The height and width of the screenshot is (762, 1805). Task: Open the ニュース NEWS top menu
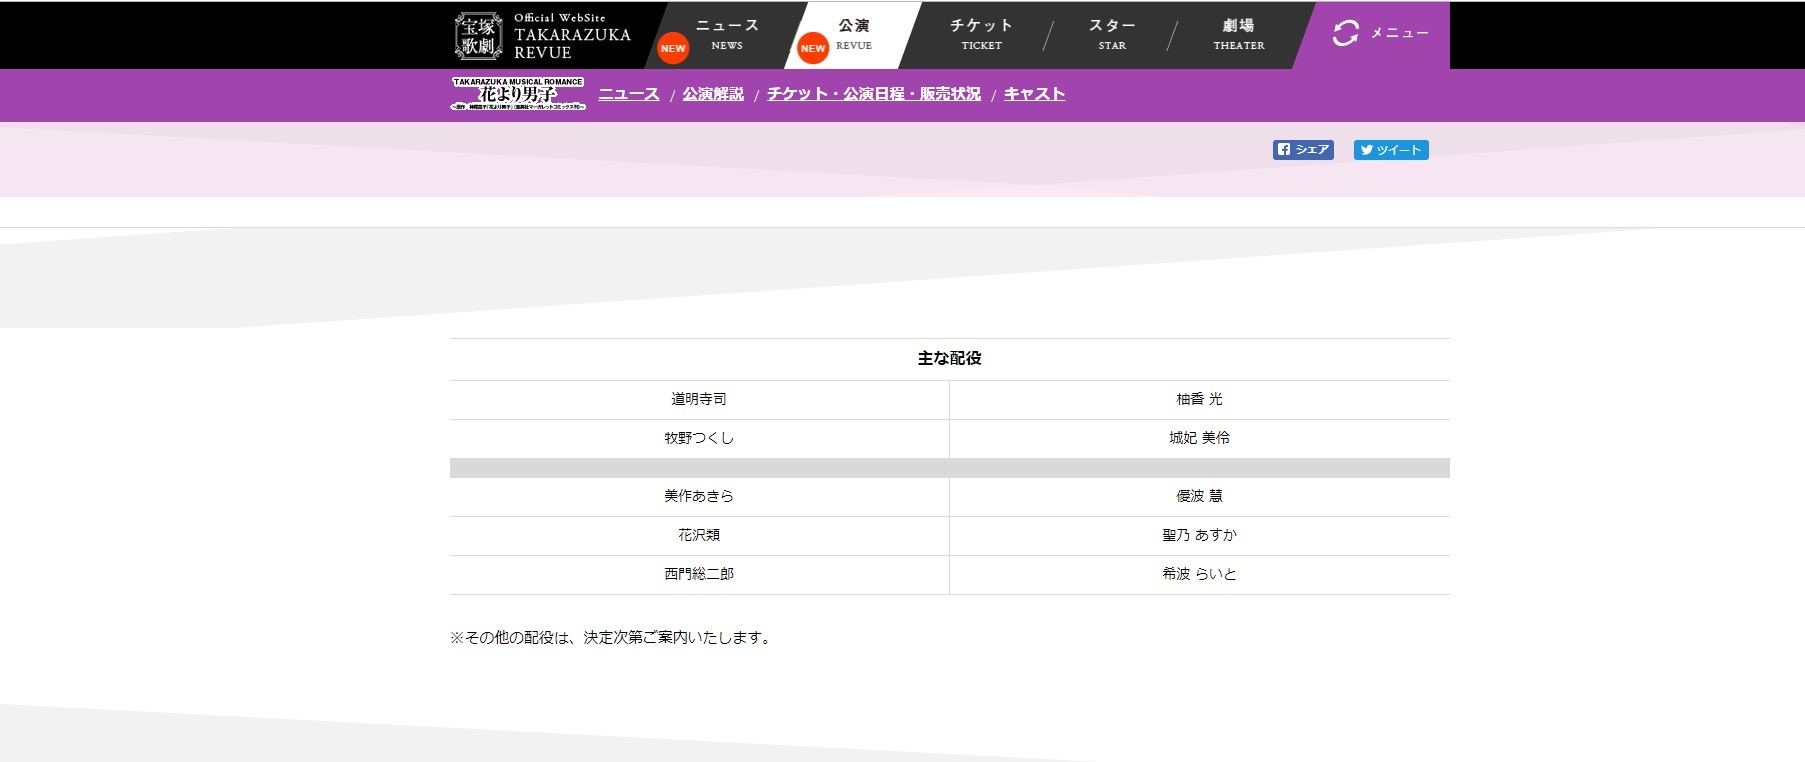(x=727, y=34)
